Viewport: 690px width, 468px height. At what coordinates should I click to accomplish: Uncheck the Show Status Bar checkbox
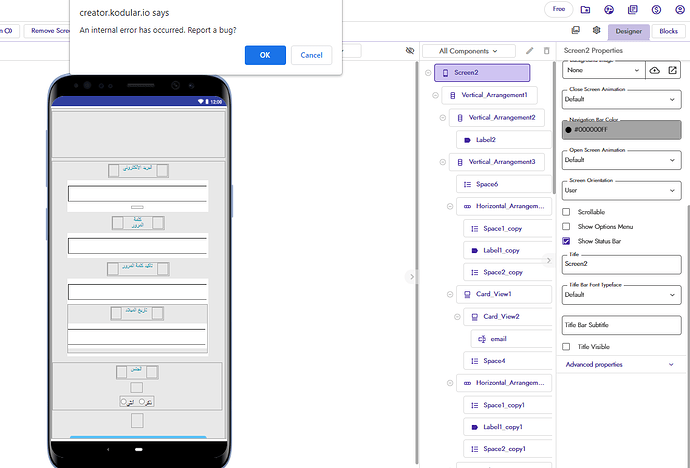(568, 241)
